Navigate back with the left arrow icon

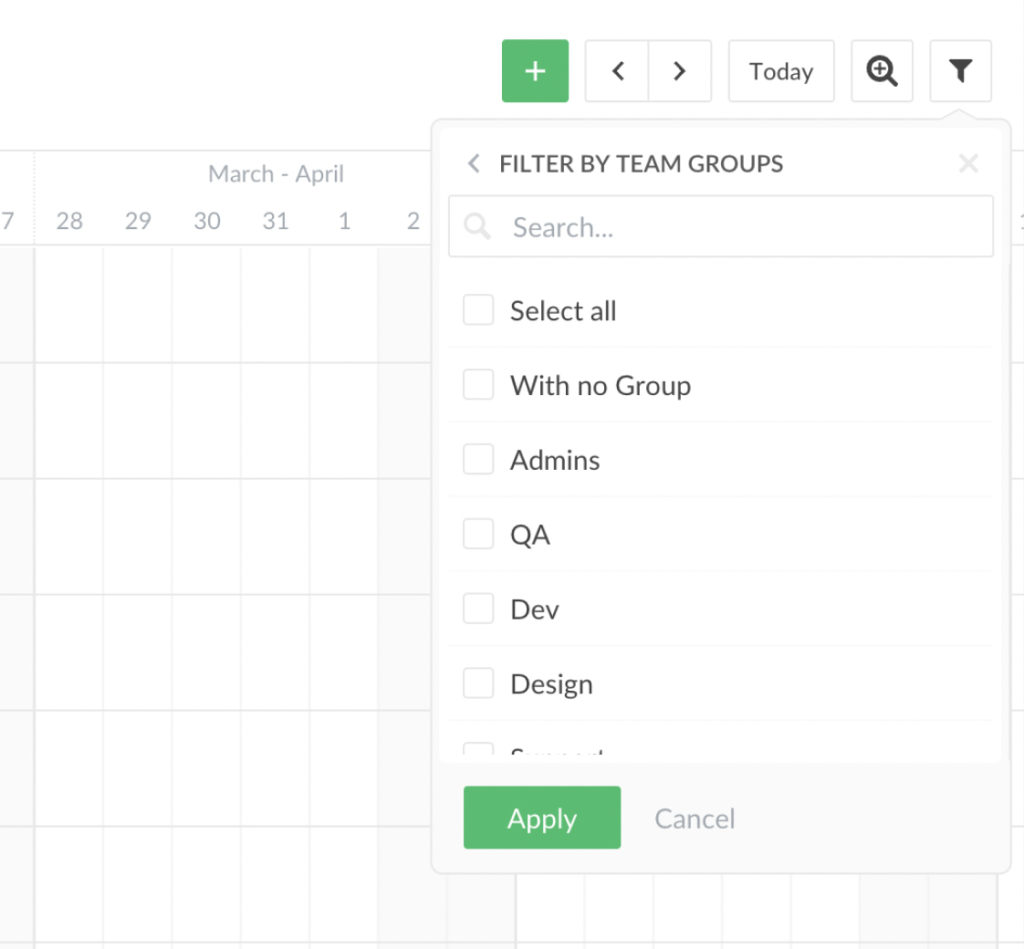pos(617,70)
